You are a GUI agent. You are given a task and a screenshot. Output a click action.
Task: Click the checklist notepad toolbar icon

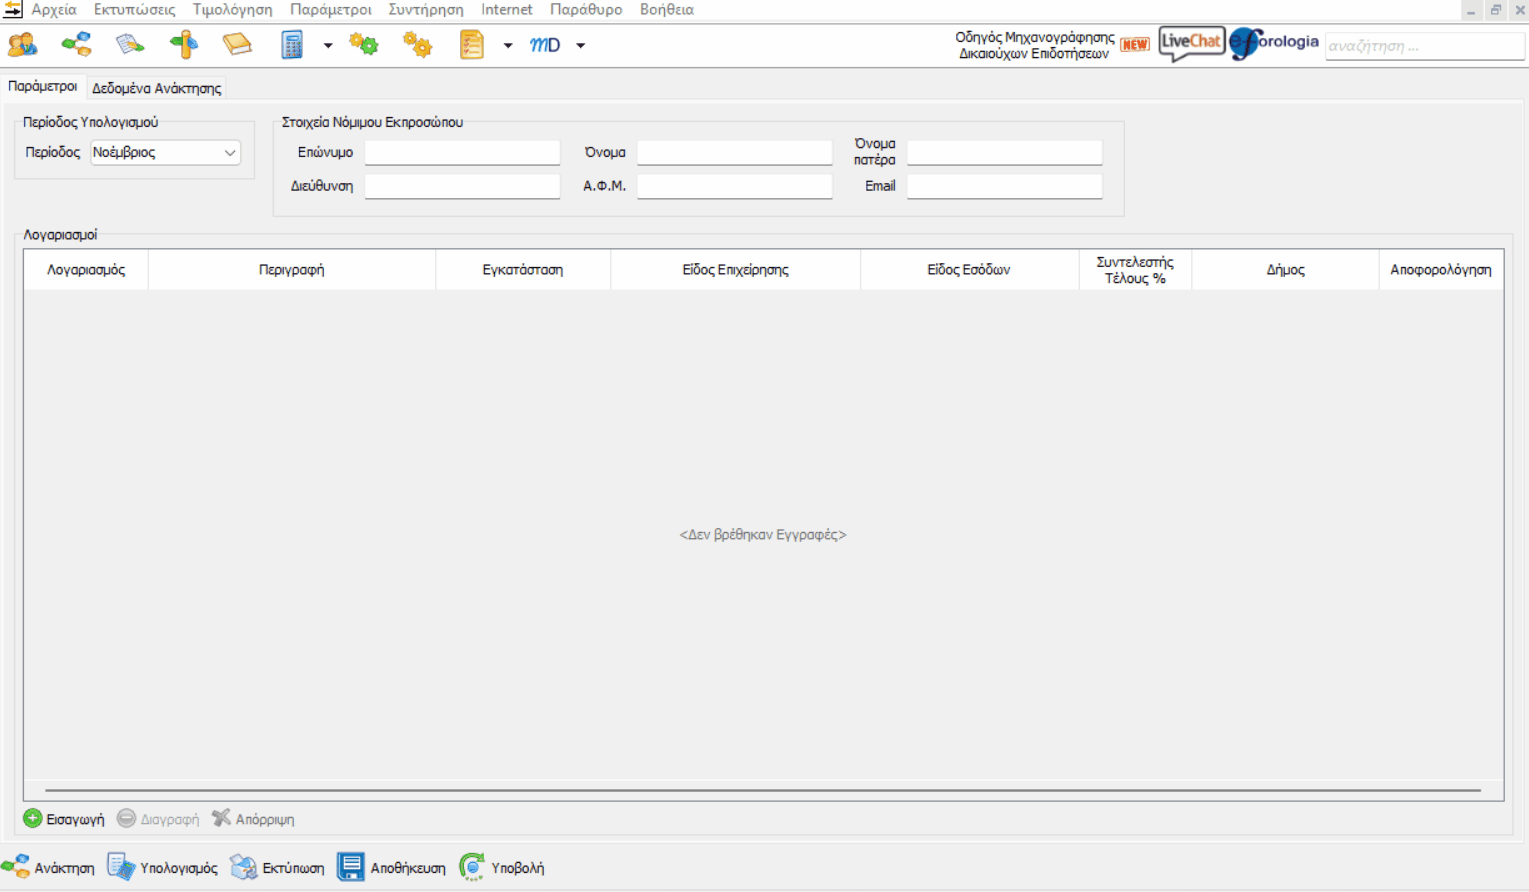(x=471, y=45)
